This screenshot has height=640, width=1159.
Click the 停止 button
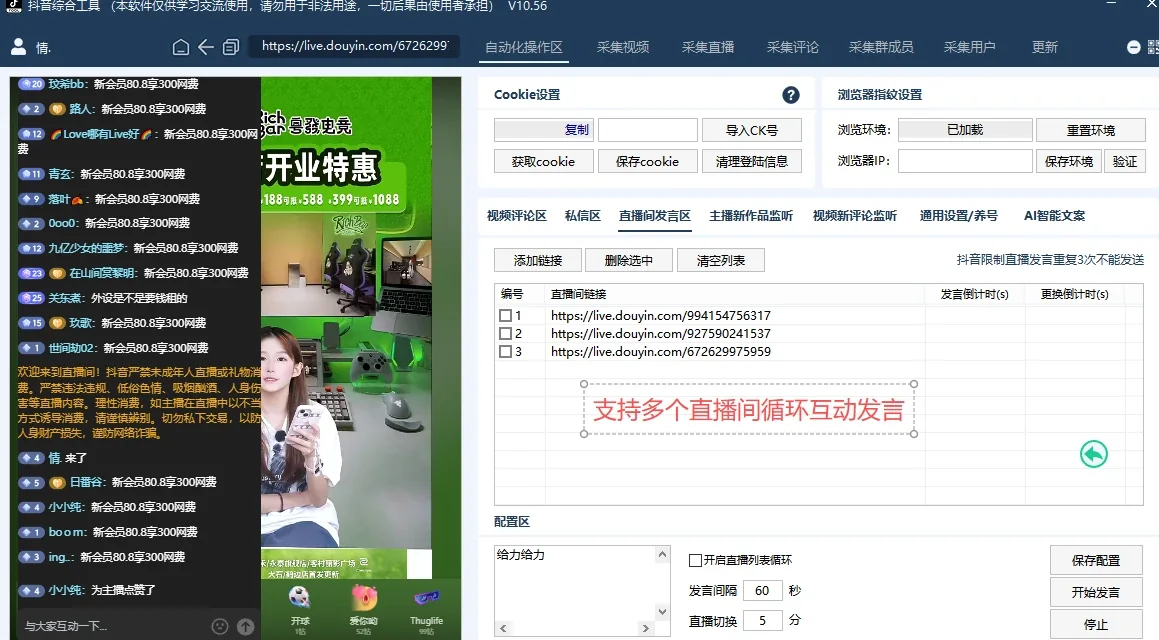click(x=1096, y=624)
